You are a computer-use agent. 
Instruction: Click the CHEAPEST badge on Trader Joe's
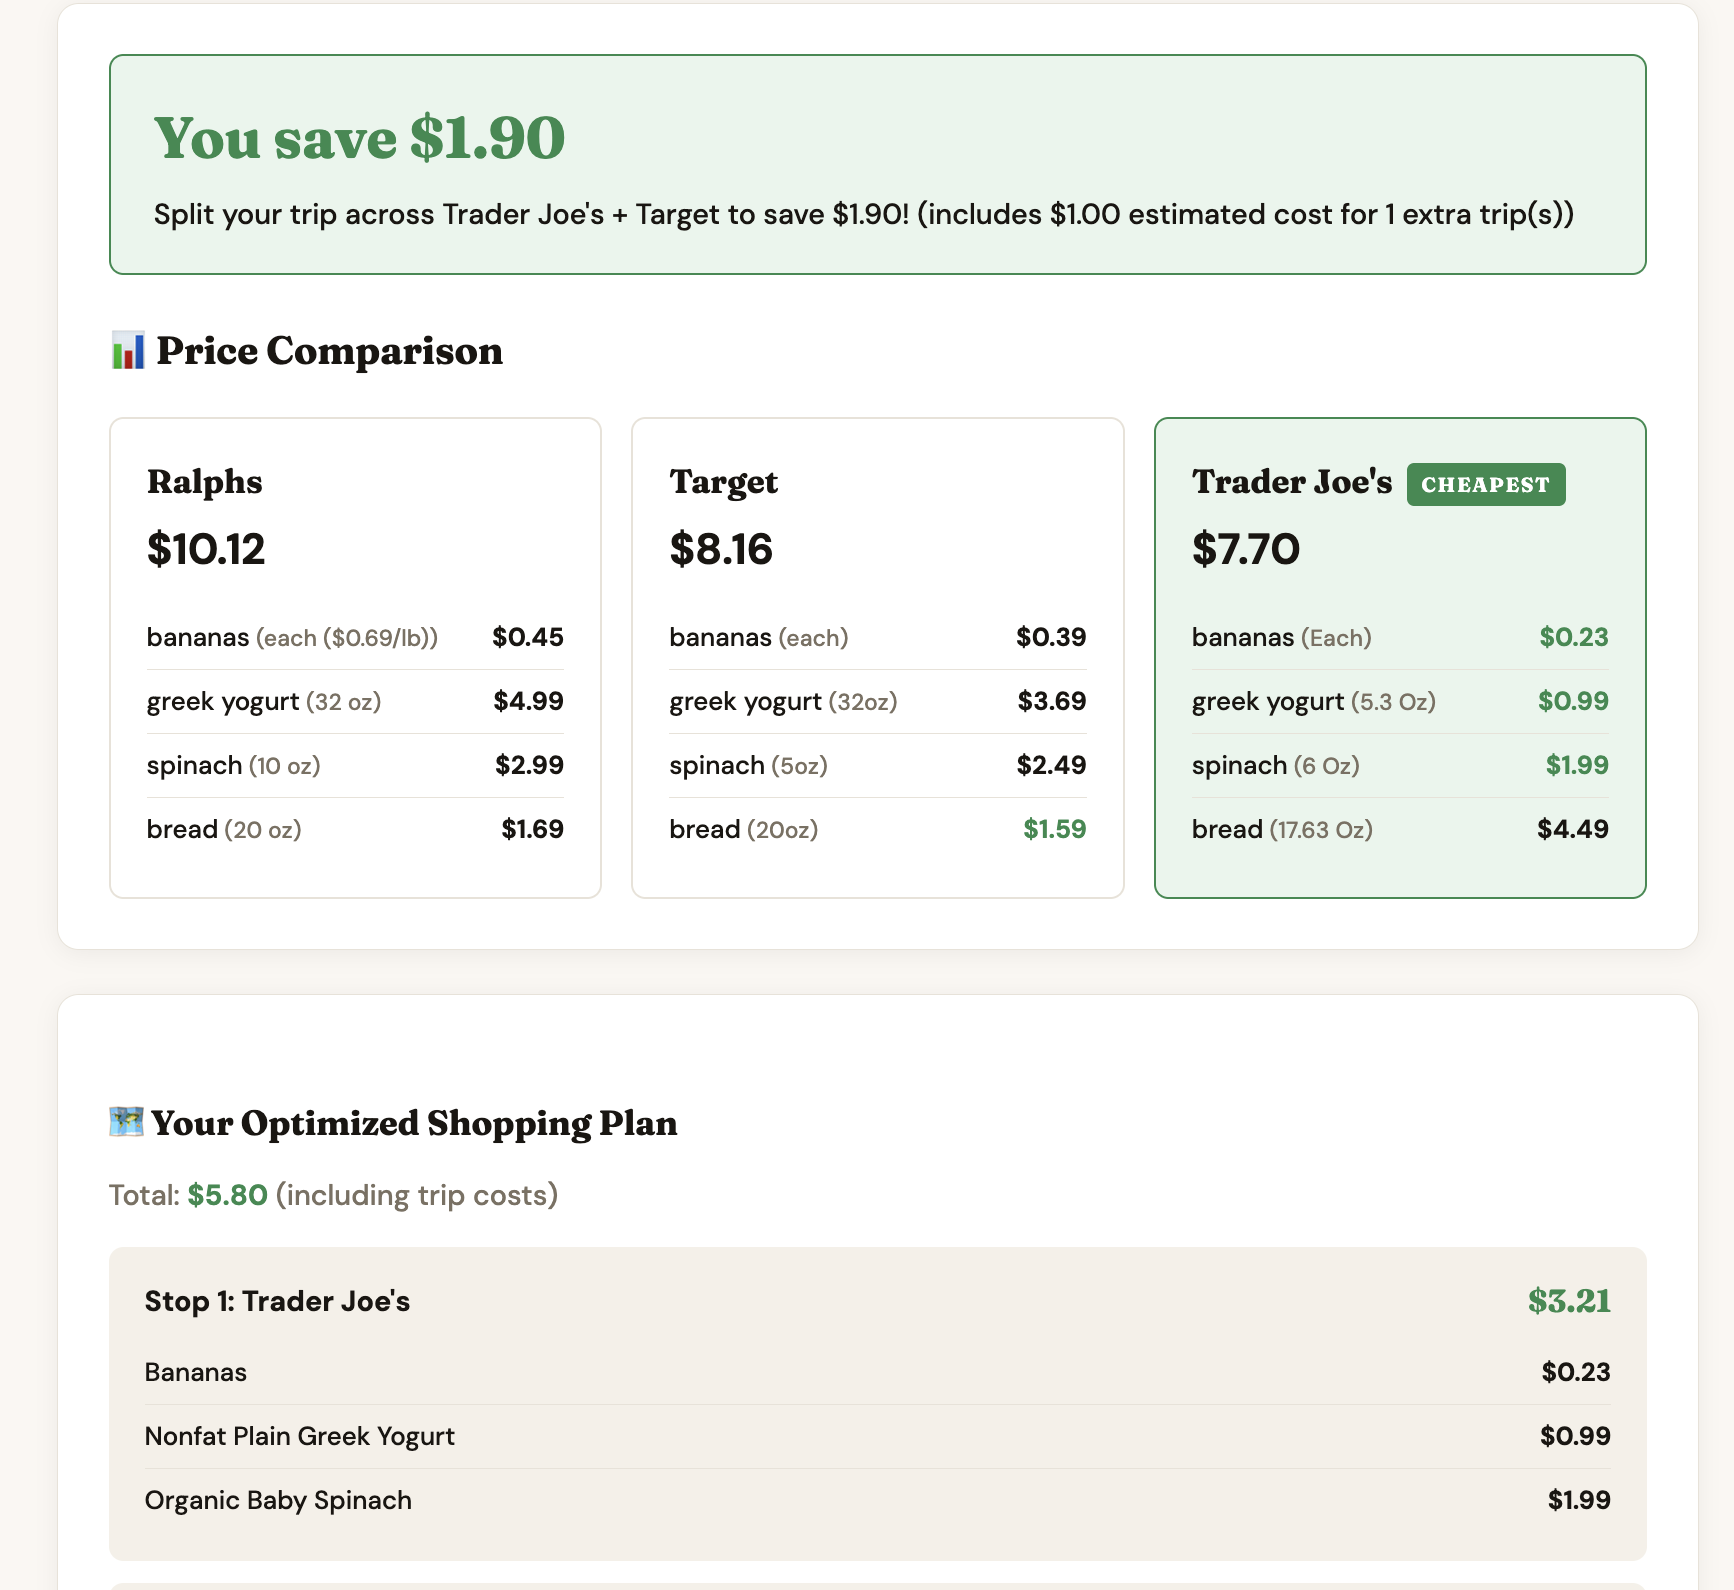1485,485
